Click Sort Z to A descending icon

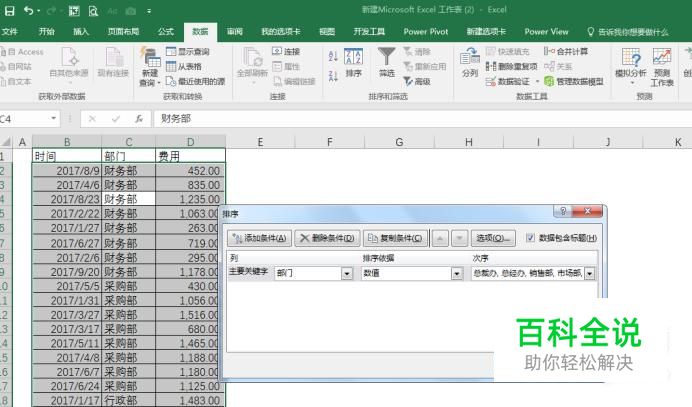coord(333,76)
